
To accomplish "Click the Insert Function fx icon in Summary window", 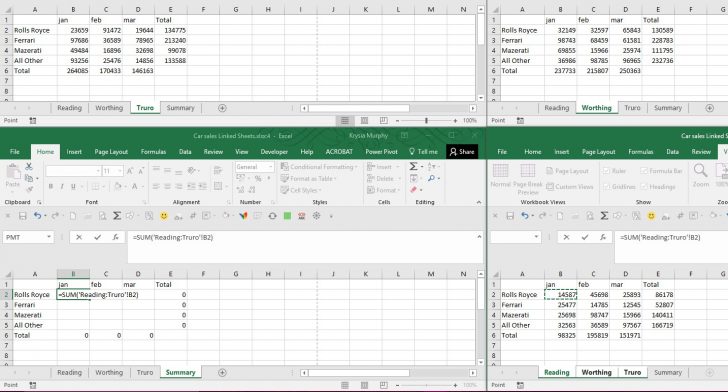I will click(116, 237).
